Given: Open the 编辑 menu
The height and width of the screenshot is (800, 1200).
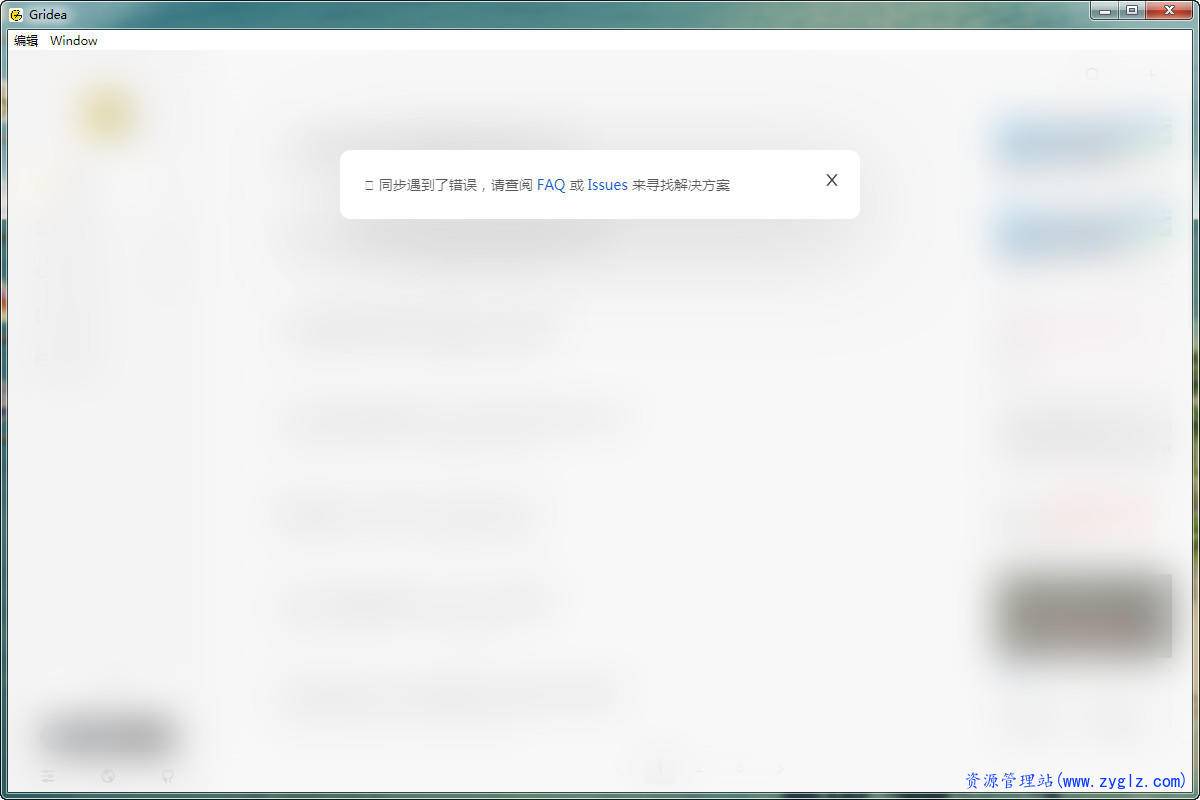Looking at the screenshot, I should pos(26,41).
